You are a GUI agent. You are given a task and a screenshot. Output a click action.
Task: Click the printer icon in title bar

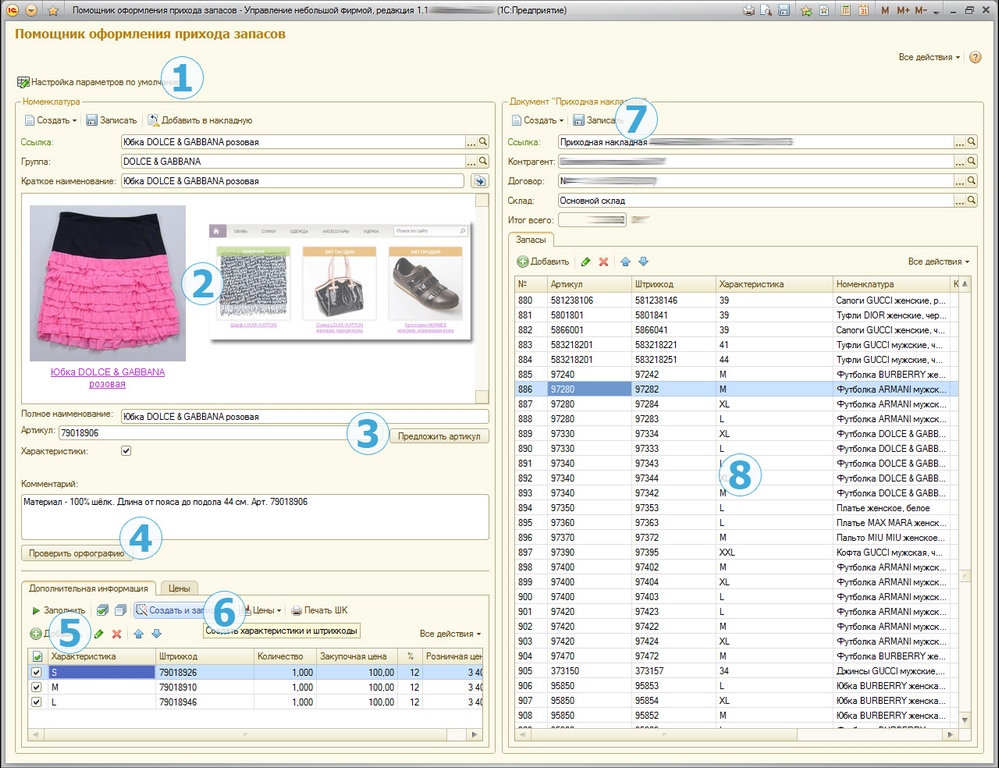[748, 9]
